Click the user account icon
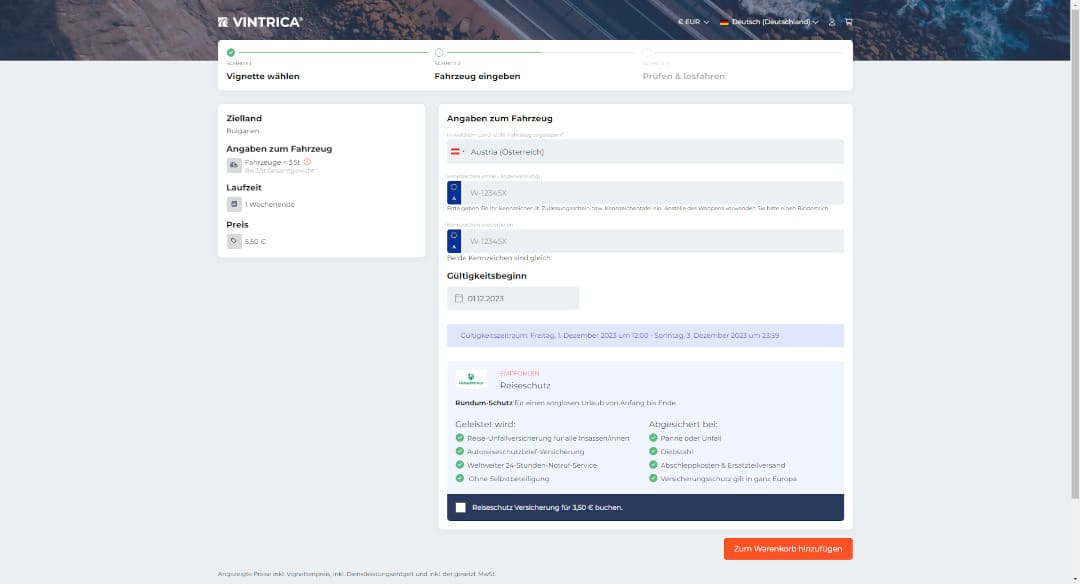The height and width of the screenshot is (584, 1080). 832,21
